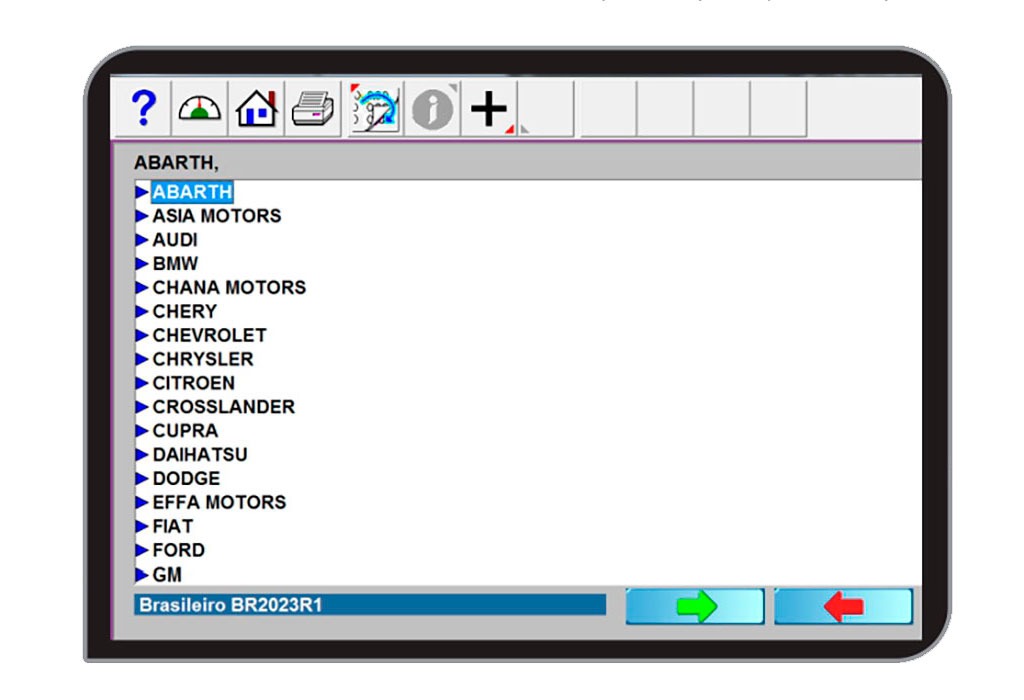Image resolution: width=1024 pixels, height=700 pixels.
Task: Select CHANA MOTORS in the list
Action: 229,287
